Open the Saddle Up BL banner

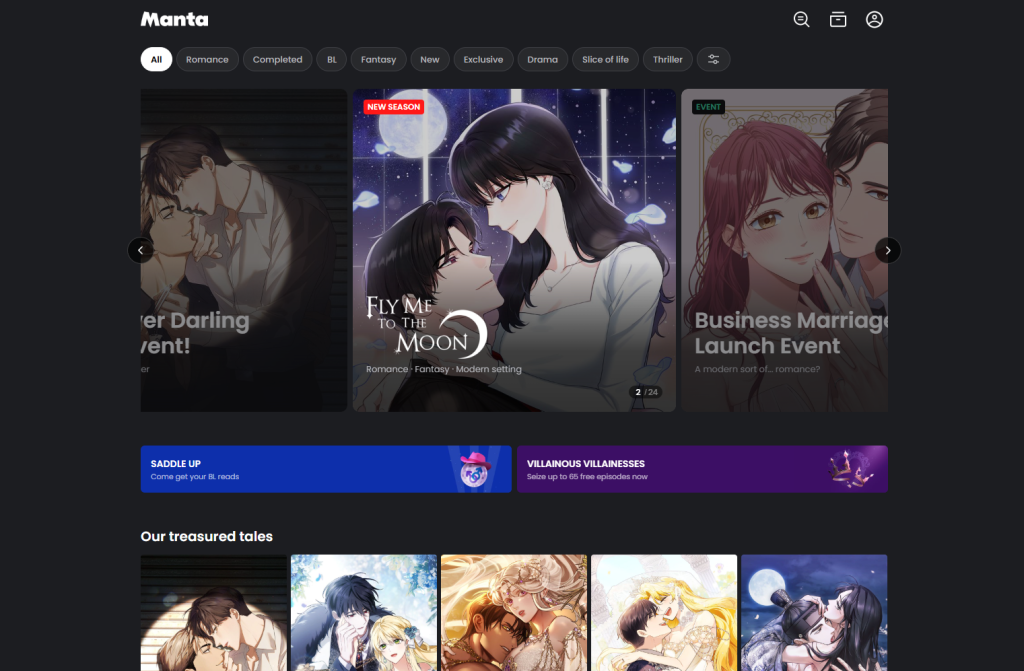[x=300, y=469]
